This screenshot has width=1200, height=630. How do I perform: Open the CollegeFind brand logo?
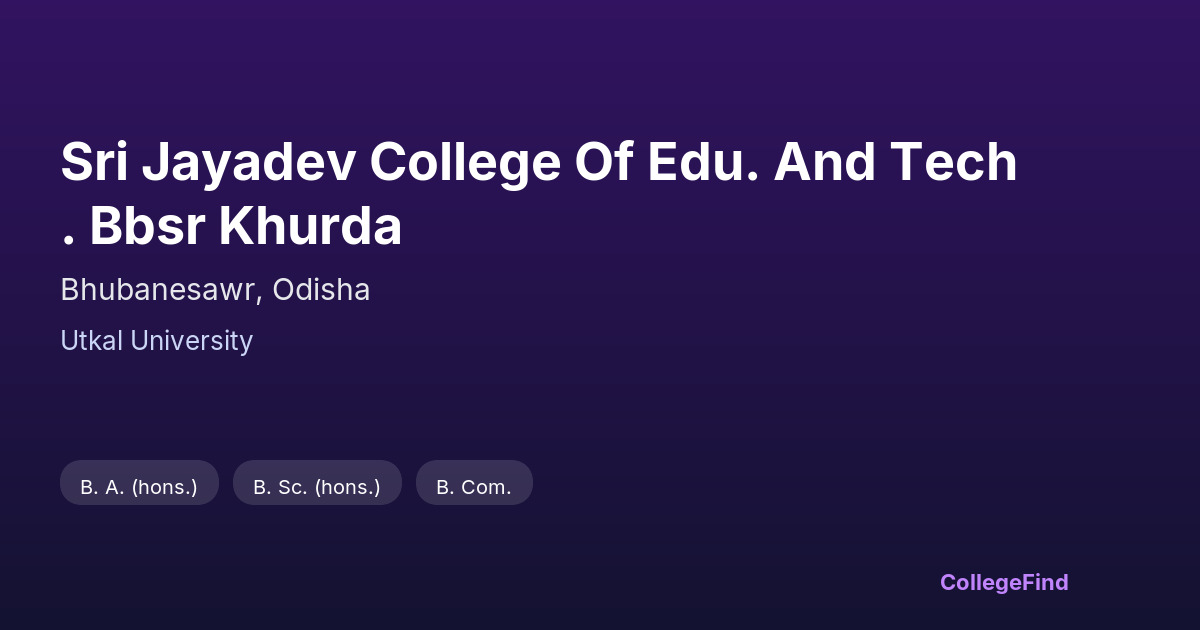(x=1004, y=582)
